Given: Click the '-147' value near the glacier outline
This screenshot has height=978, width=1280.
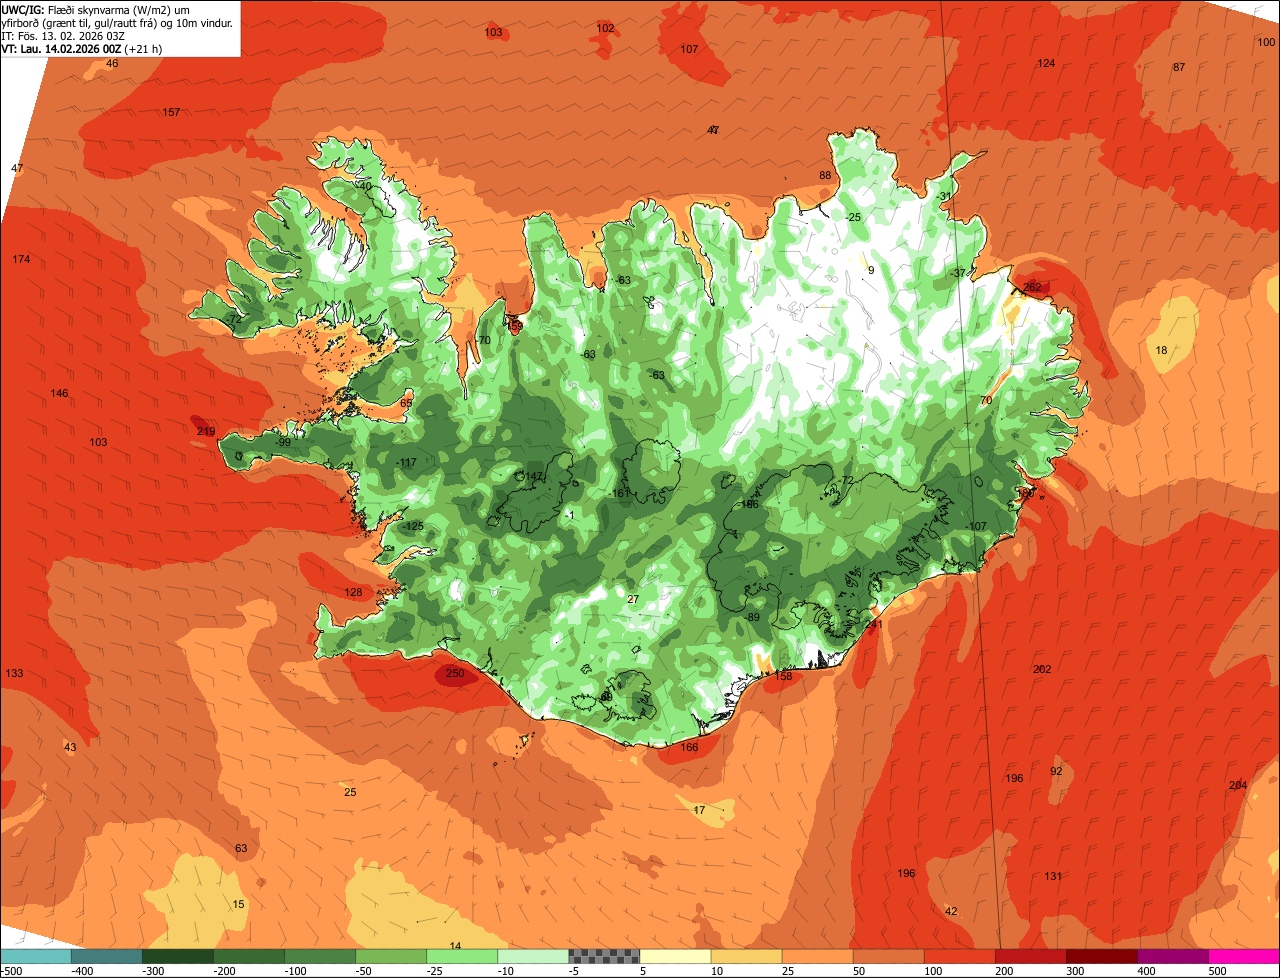Looking at the screenshot, I should point(532,476).
